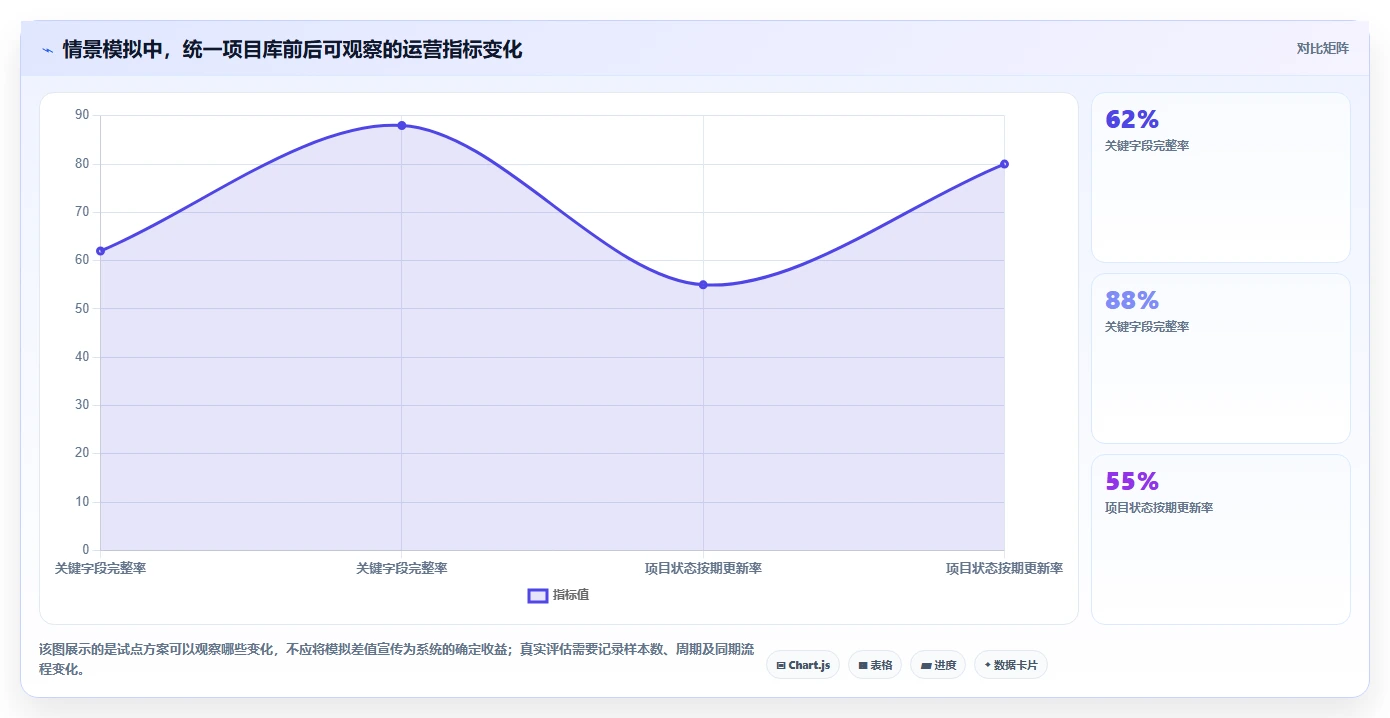The image size is (1390, 718).
Task: Click the chart data point at value 88
Action: 402,125
